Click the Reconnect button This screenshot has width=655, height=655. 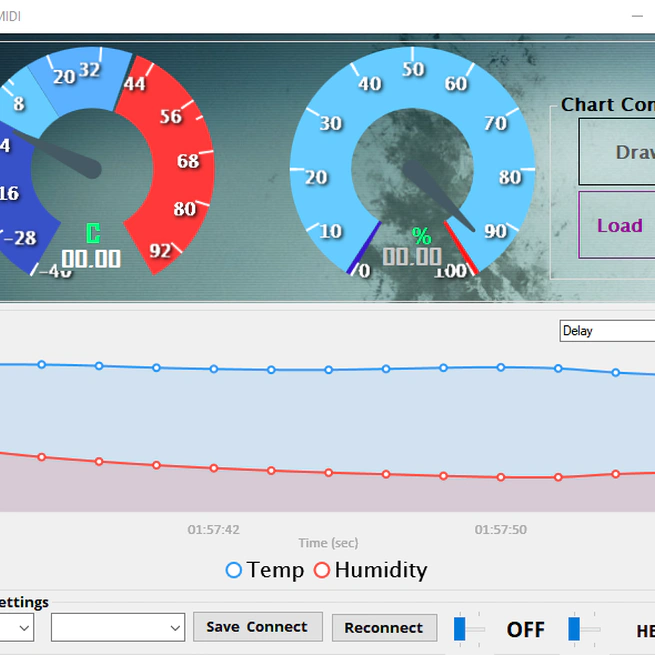click(x=384, y=628)
